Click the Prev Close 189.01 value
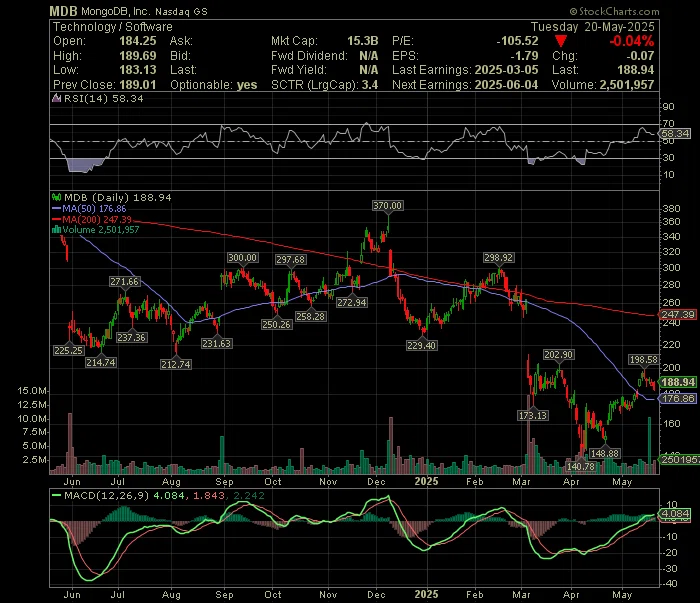This screenshot has width=700, height=603. coord(138,85)
